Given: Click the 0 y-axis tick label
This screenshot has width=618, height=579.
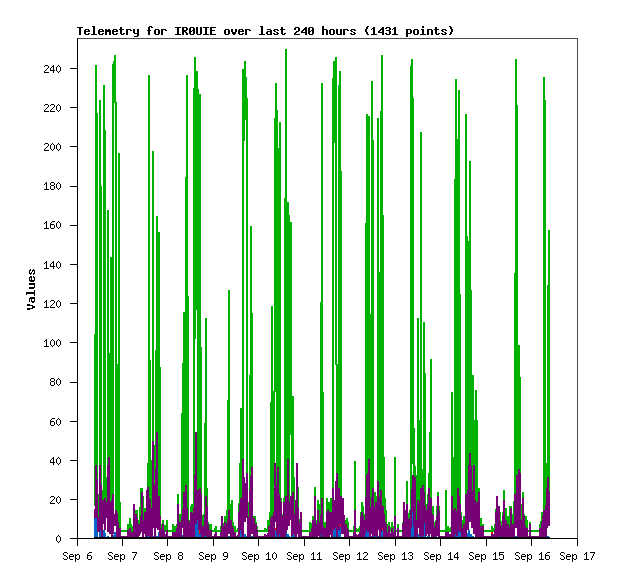Looking at the screenshot, I should tap(58, 539).
